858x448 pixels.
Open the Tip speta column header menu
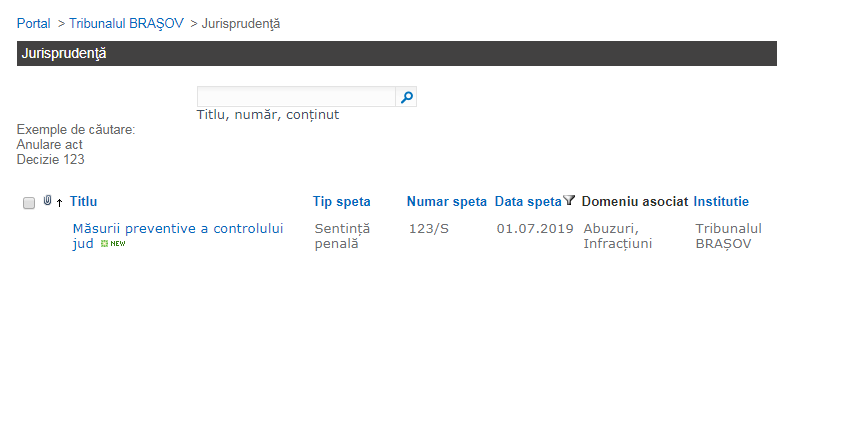(341, 202)
